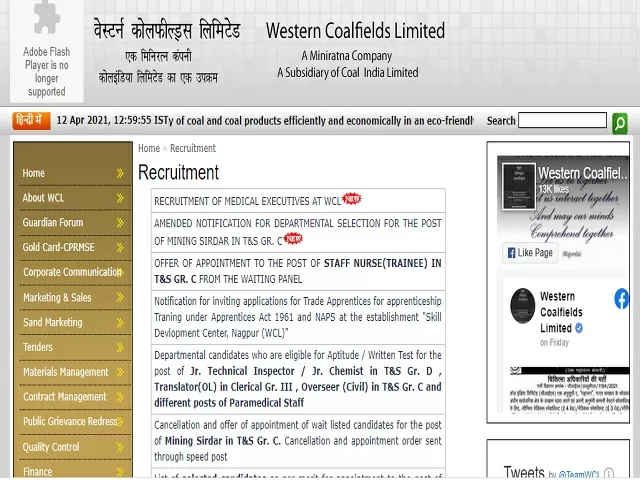Viewport: 640px width, 480px height.
Task: Expand the Quality Control arrow
Action: [x=120, y=447]
